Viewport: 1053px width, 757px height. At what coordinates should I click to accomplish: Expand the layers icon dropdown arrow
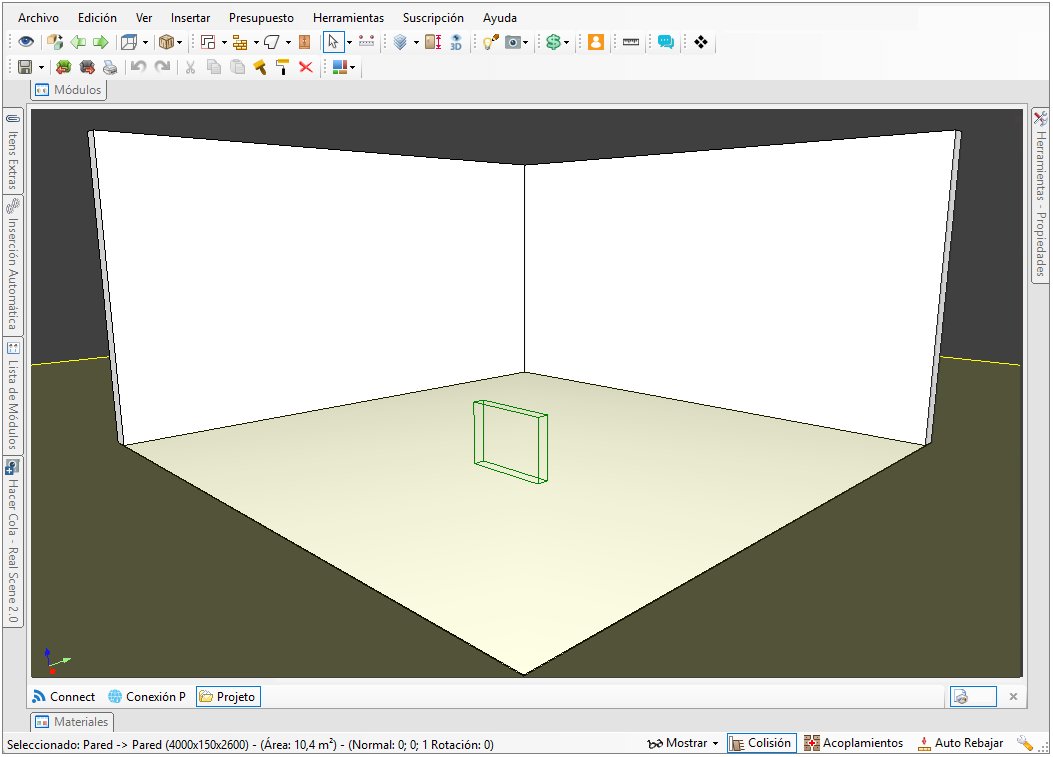(416, 42)
